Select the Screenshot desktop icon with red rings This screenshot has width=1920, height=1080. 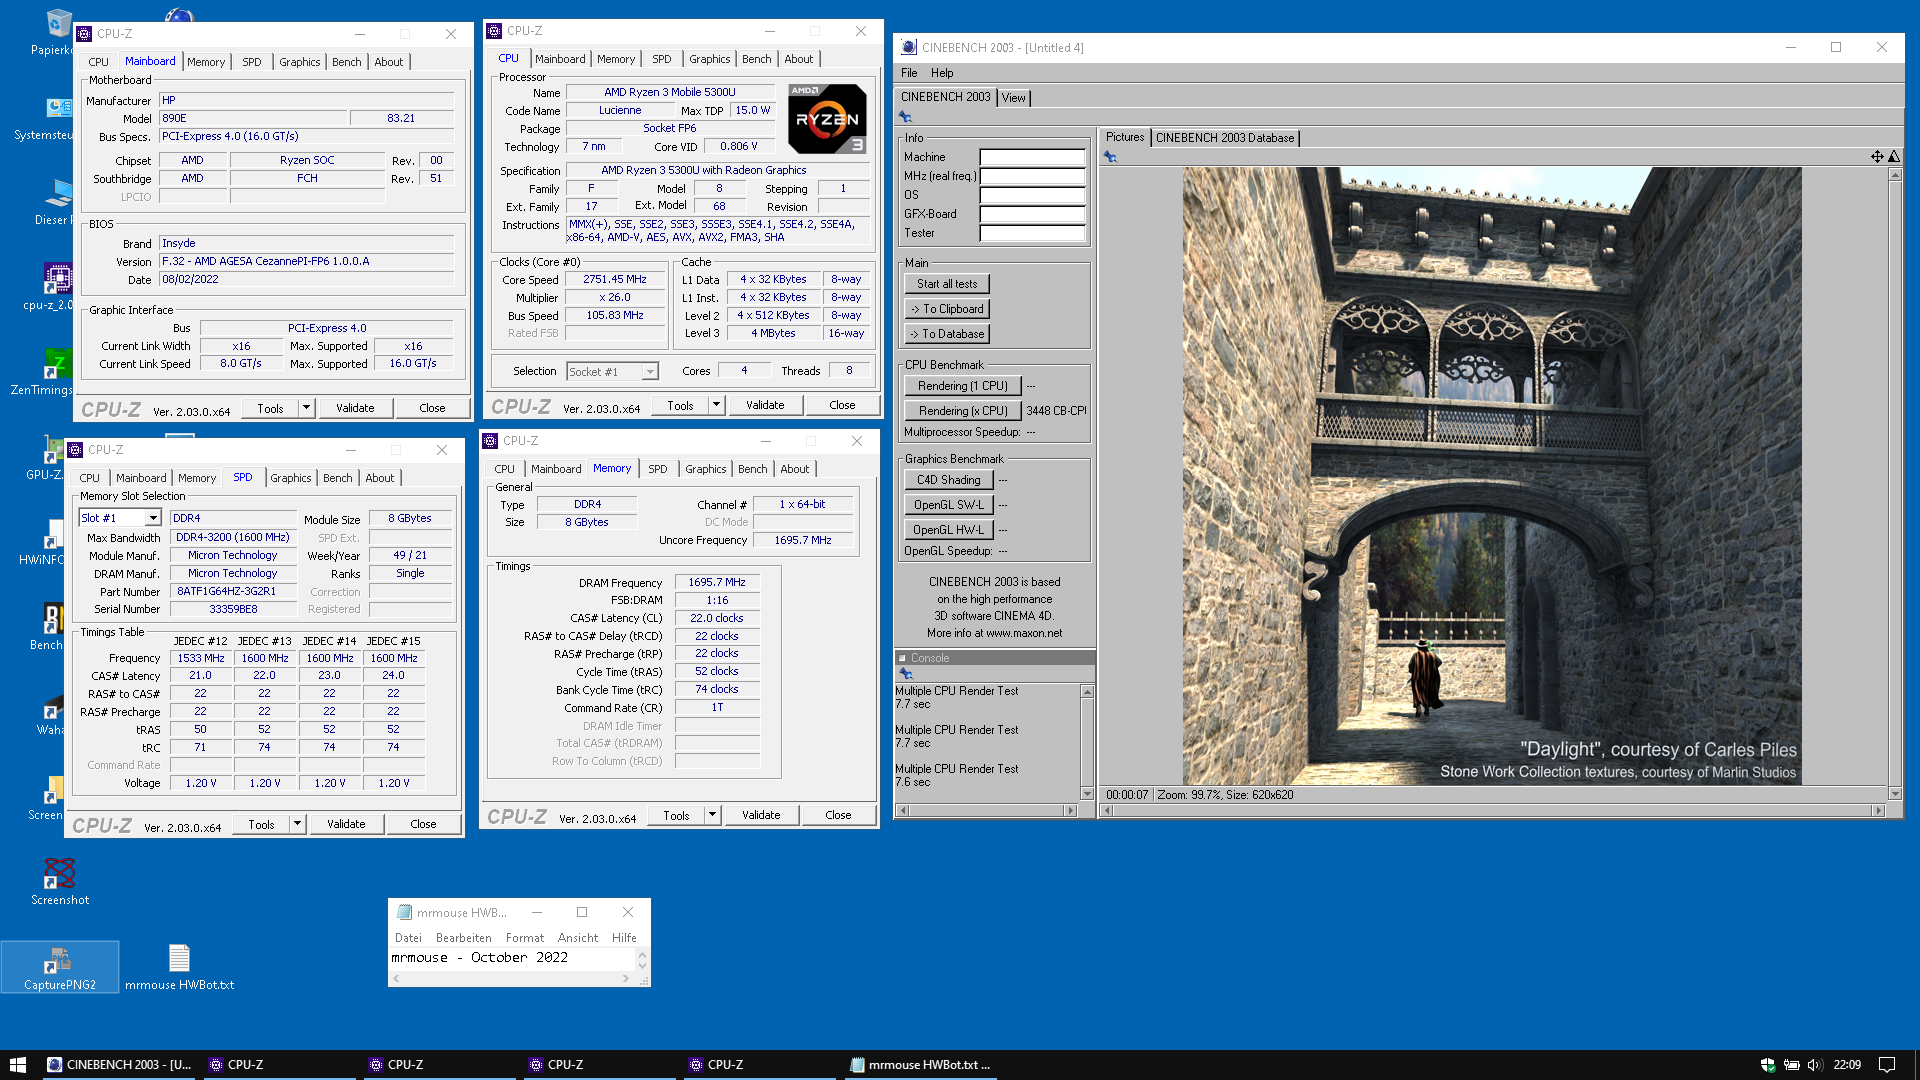(60, 882)
